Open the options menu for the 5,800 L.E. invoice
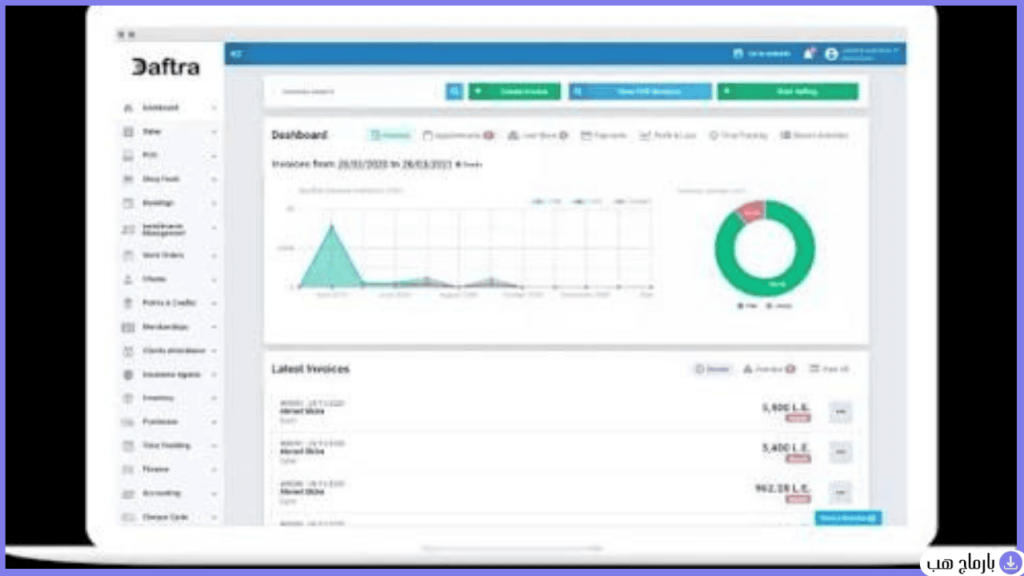Image resolution: width=1024 pixels, height=576 pixels. (x=840, y=412)
